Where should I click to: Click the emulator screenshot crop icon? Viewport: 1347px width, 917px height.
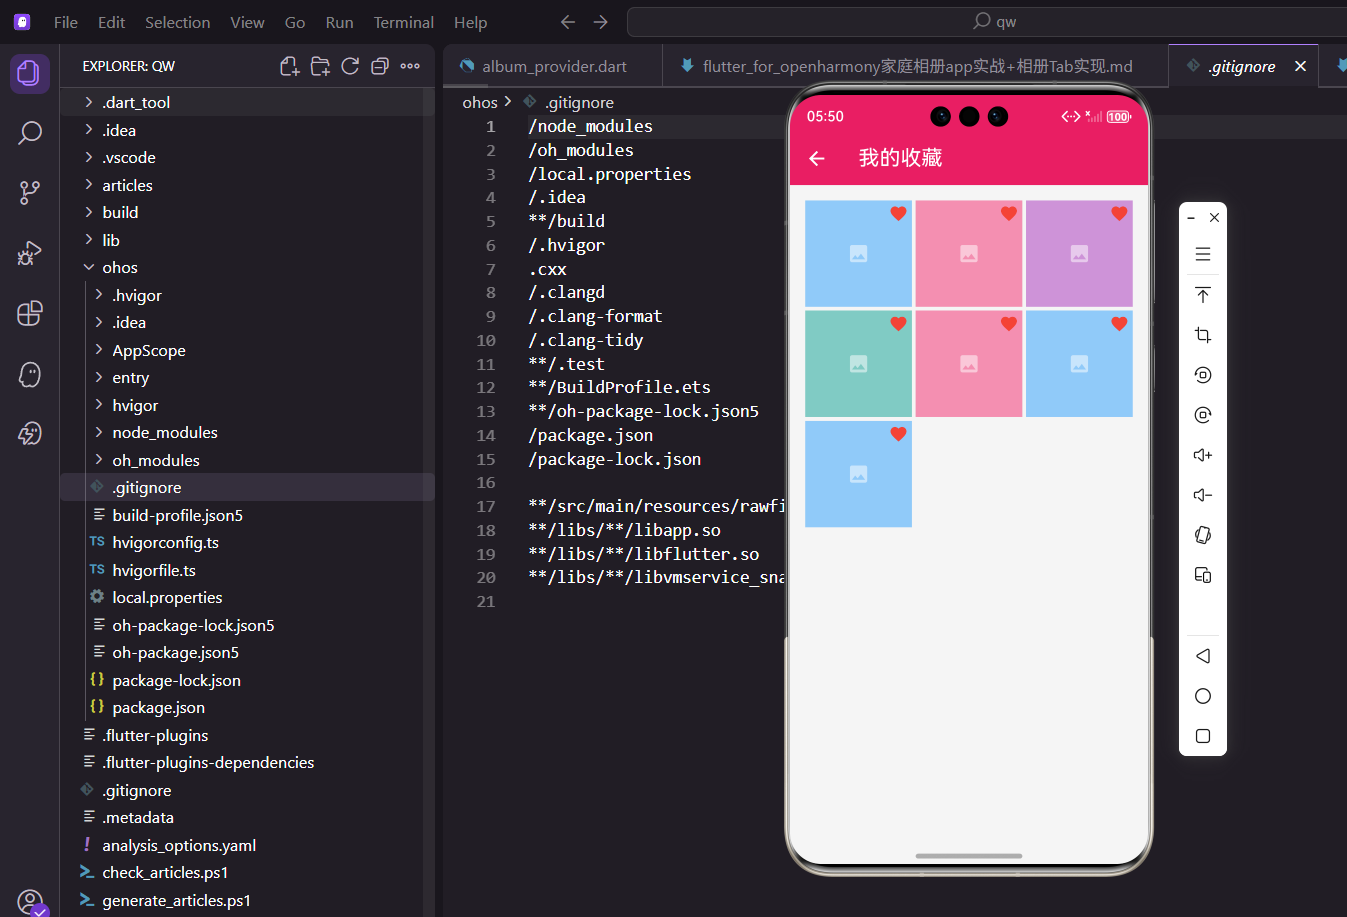tap(1203, 335)
